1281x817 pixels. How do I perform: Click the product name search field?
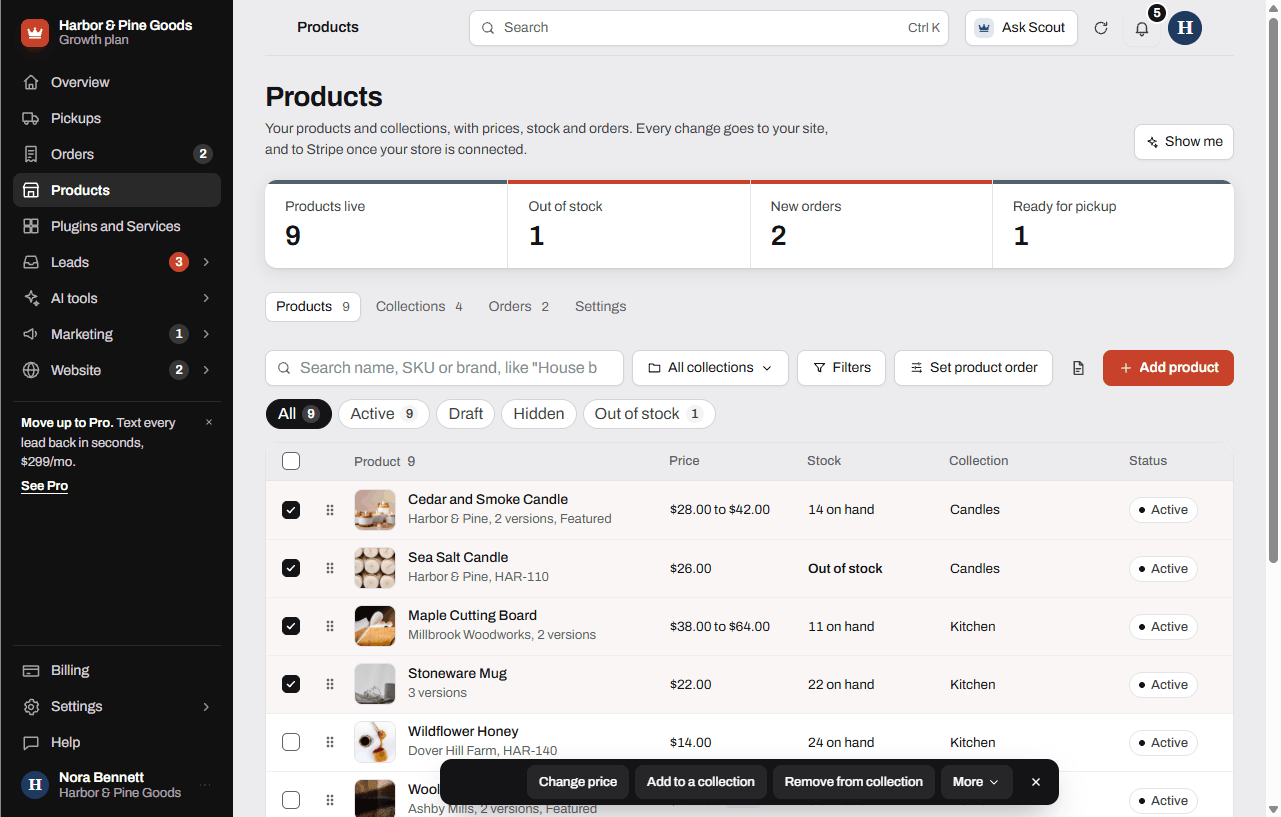pyautogui.click(x=444, y=368)
